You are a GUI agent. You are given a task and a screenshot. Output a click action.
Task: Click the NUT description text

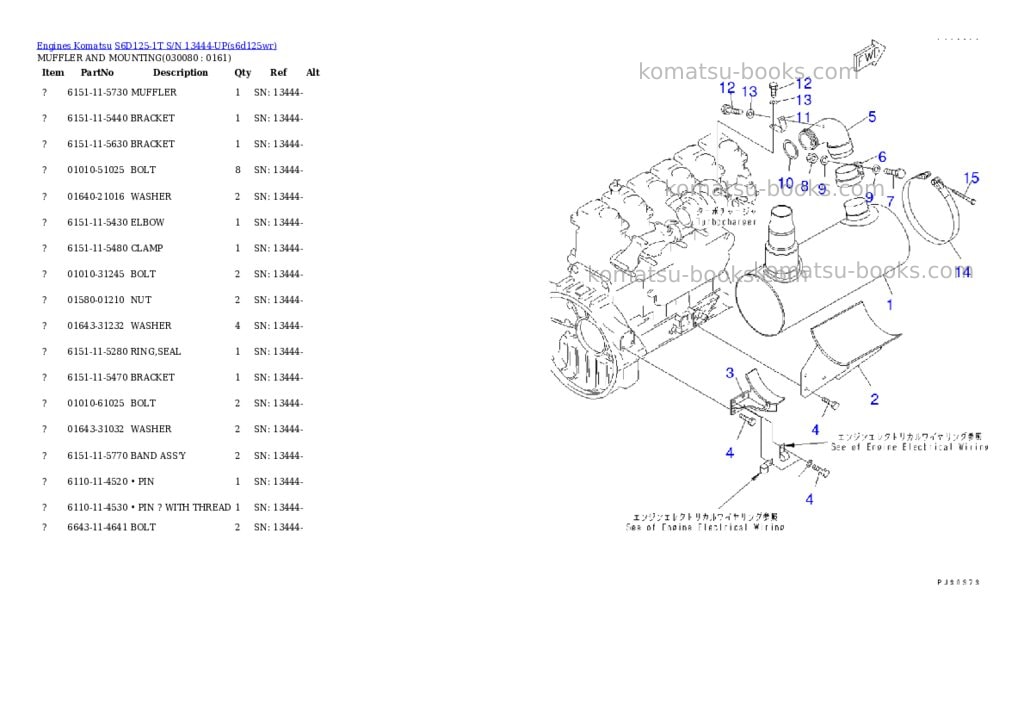140,300
